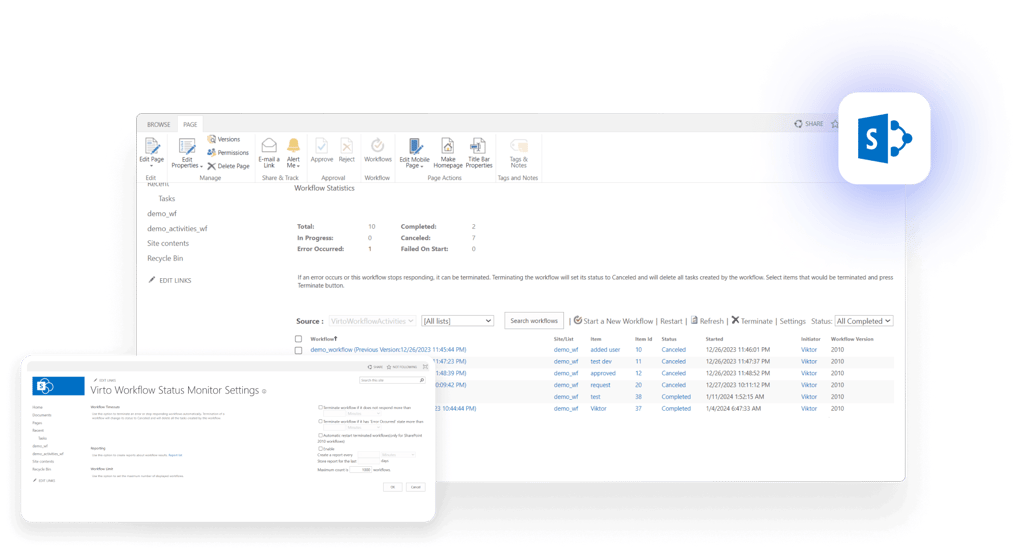
Task: Expand the Alert Me dropdown arrow
Action: pyautogui.click(x=298, y=166)
